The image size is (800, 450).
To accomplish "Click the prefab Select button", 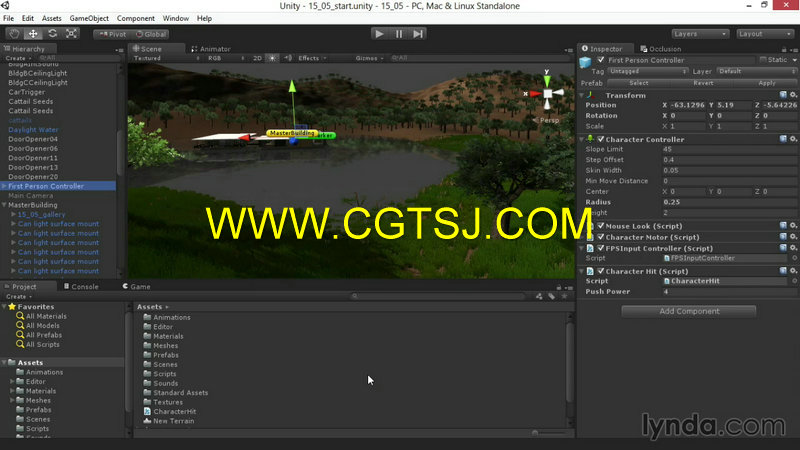I will 639,83.
